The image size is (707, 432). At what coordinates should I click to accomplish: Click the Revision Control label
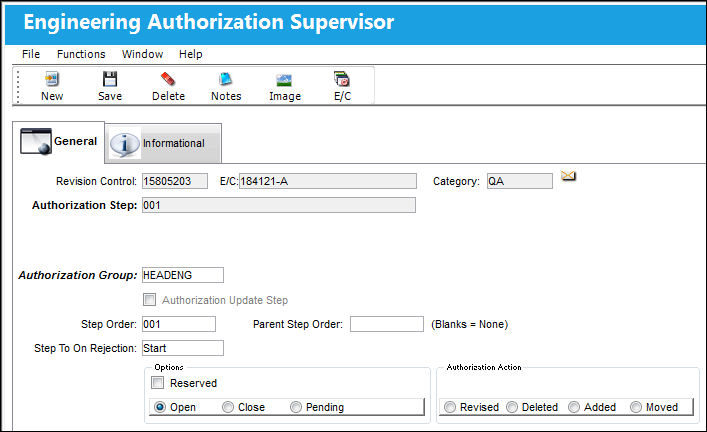click(x=96, y=181)
